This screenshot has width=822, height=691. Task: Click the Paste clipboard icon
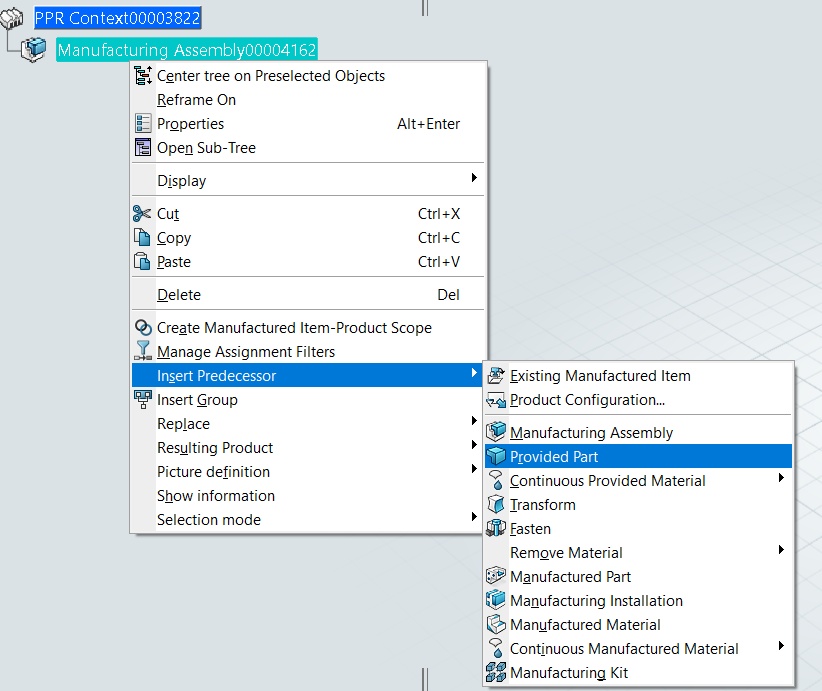tap(142, 261)
